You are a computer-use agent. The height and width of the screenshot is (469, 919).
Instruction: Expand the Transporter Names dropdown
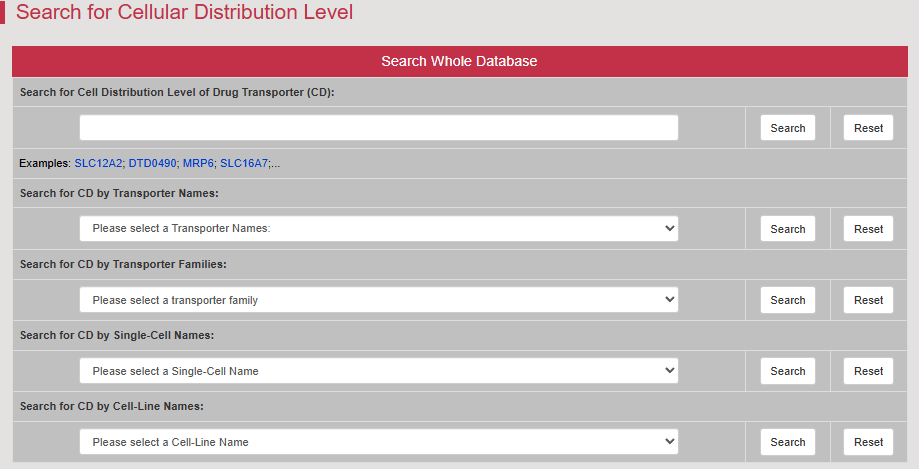coord(379,229)
